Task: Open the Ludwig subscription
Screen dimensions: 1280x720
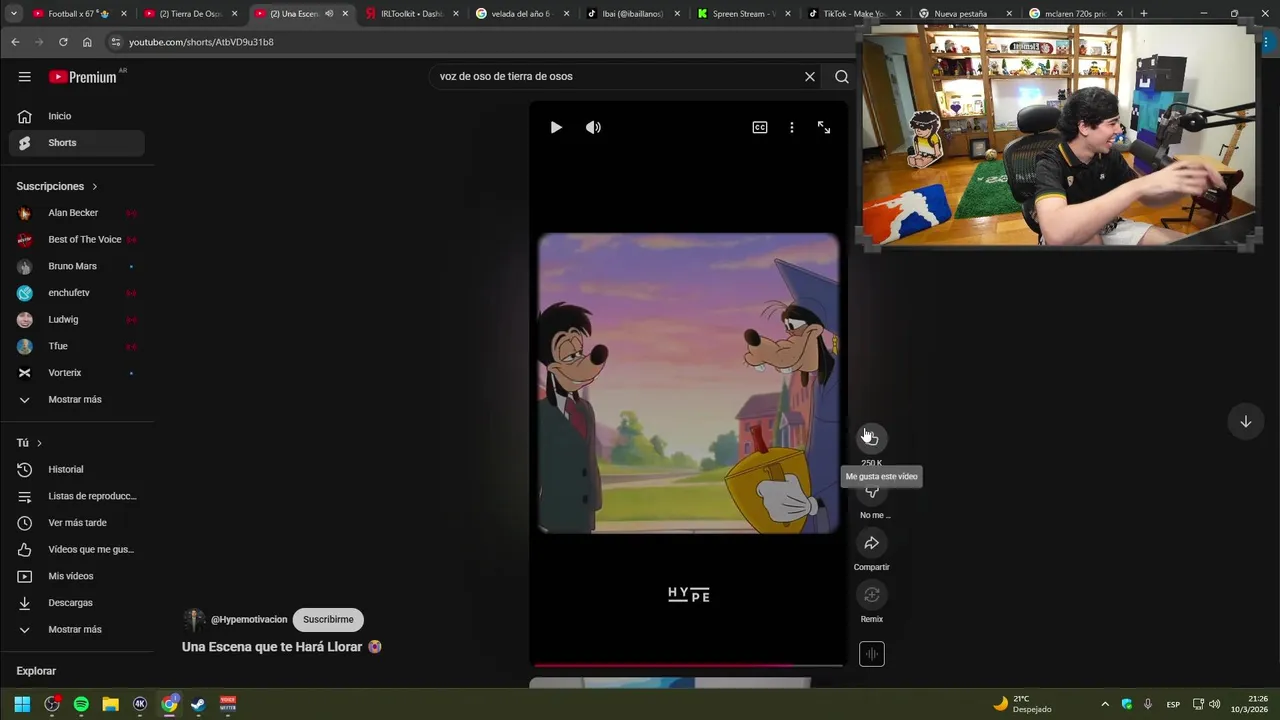Action: [x=77, y=319]
